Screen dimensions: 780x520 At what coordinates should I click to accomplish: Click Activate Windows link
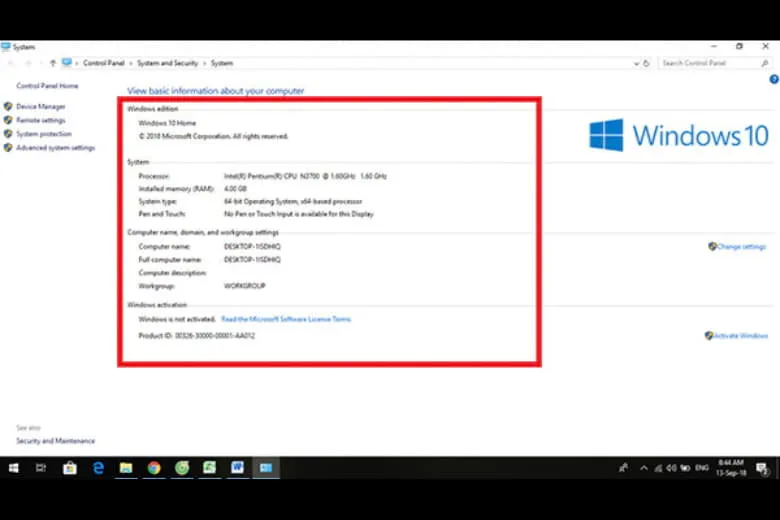tap(740, 336)
